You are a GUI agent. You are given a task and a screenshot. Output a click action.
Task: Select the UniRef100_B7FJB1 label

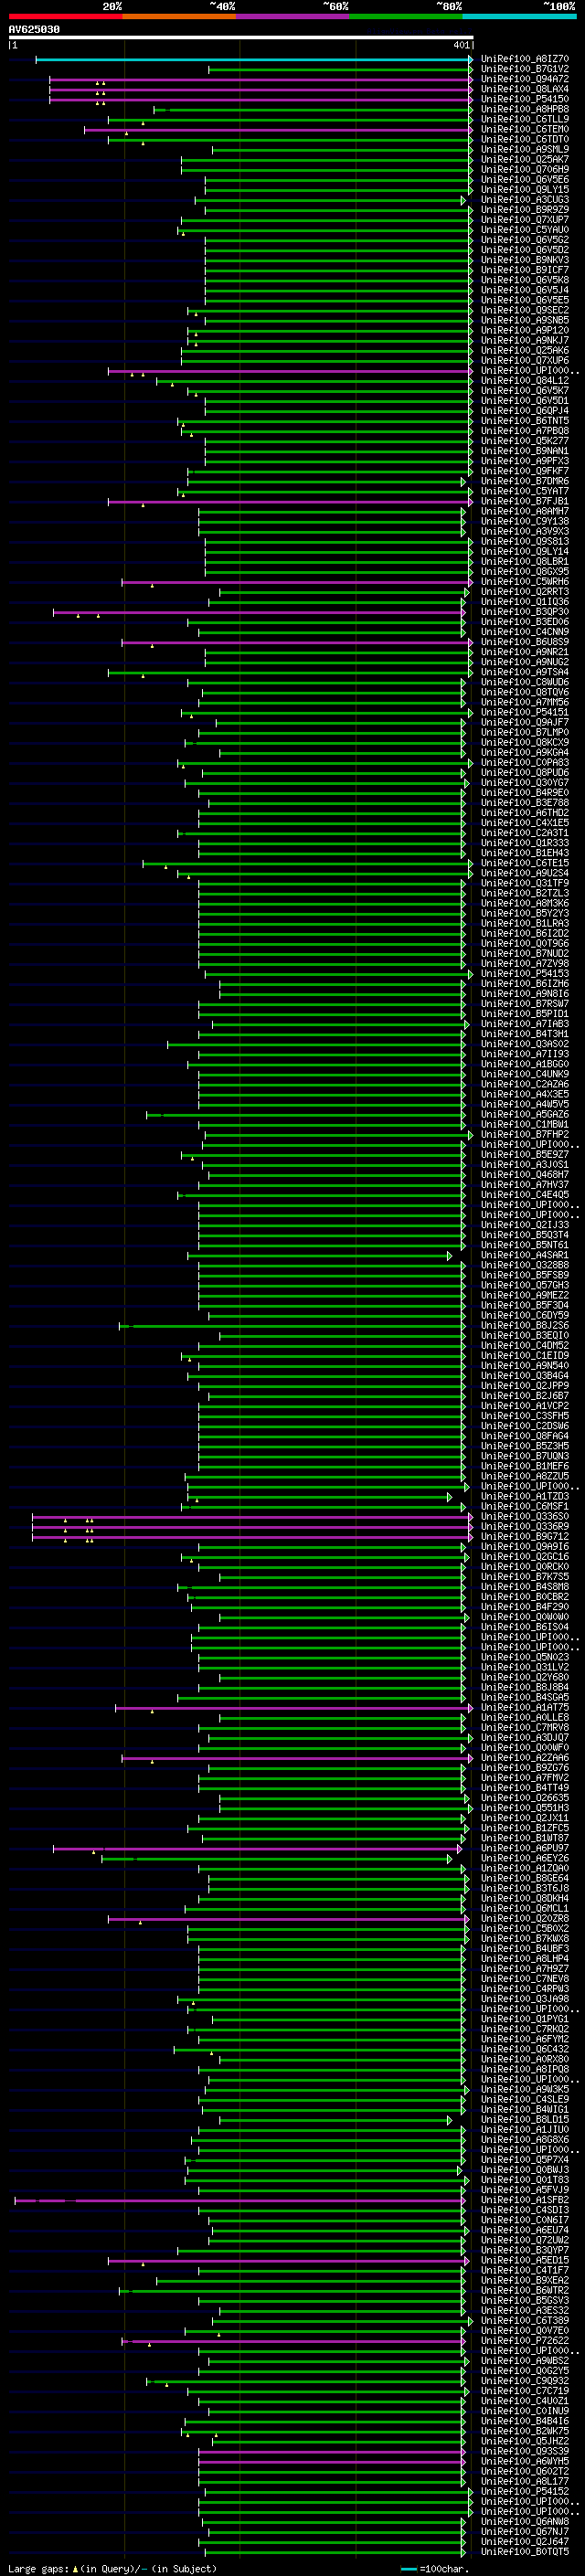click(524, 501)
